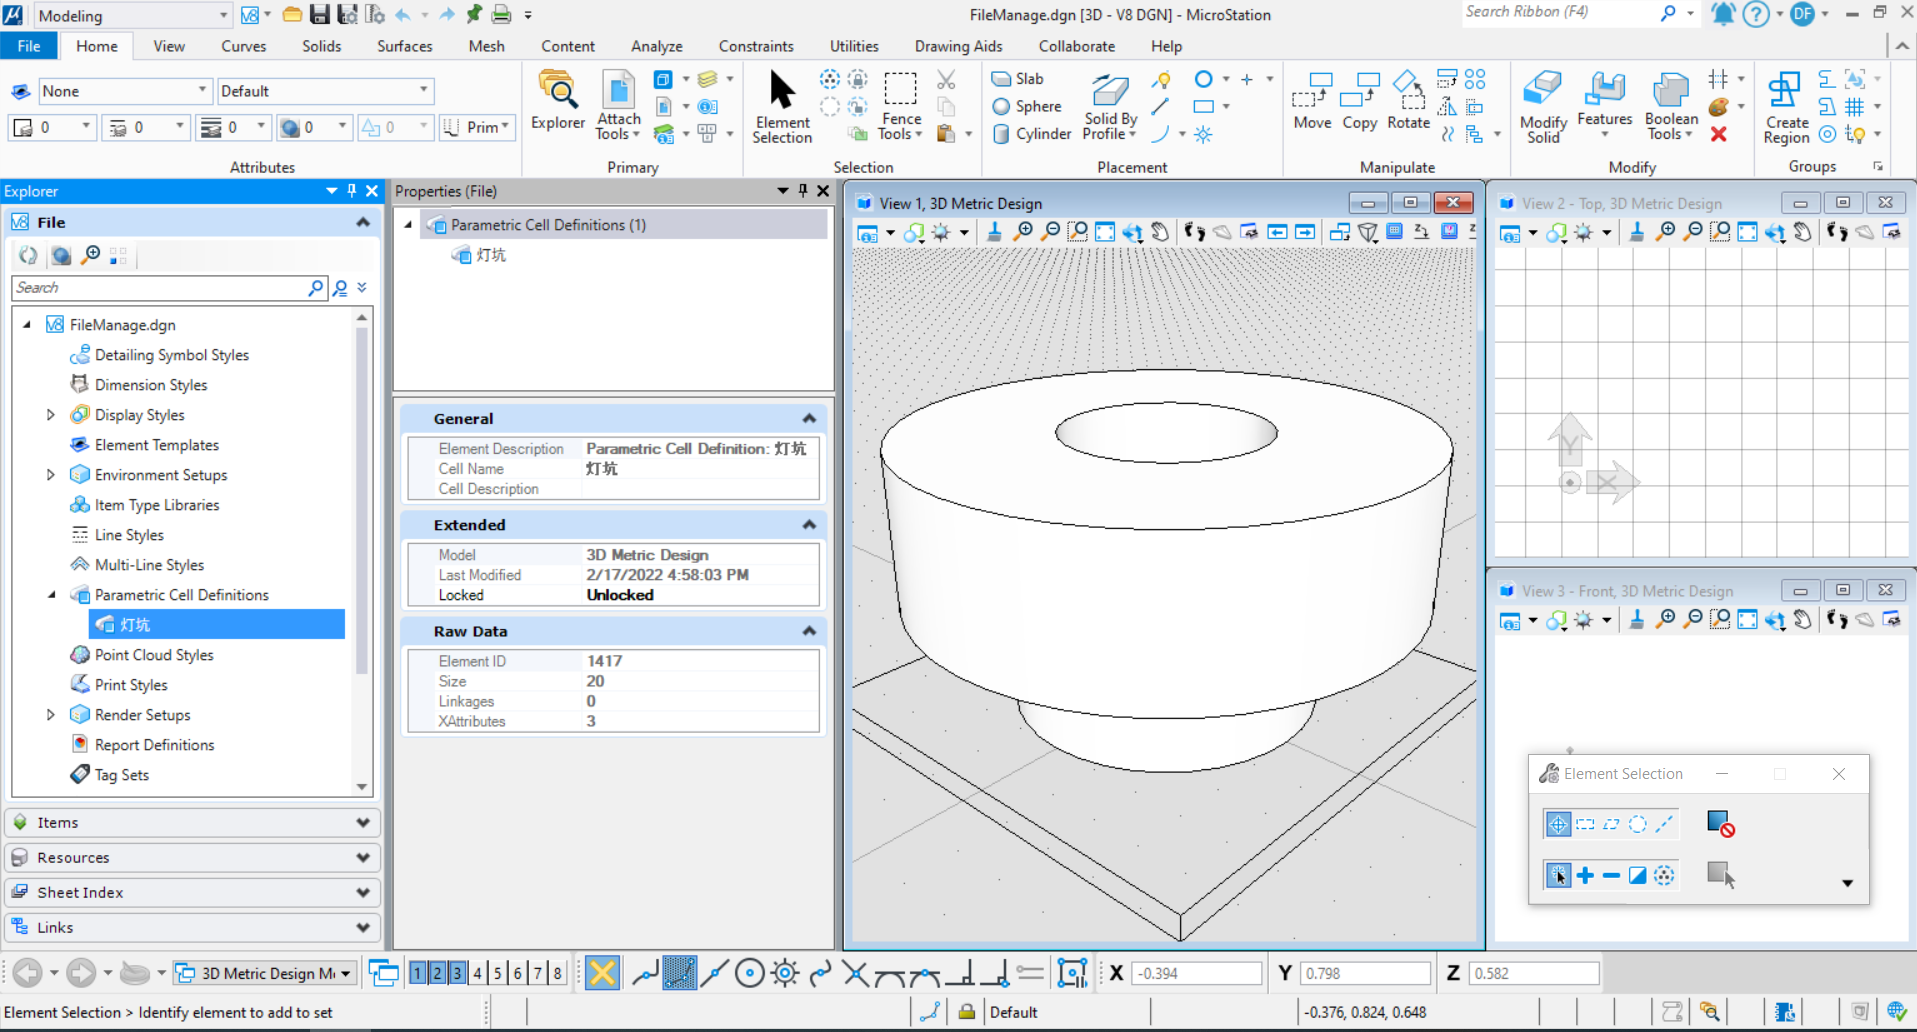Switch to the Surfaces ribbon tab
The width and height of the screenshot is (1917, 1032).
[404, 46]
